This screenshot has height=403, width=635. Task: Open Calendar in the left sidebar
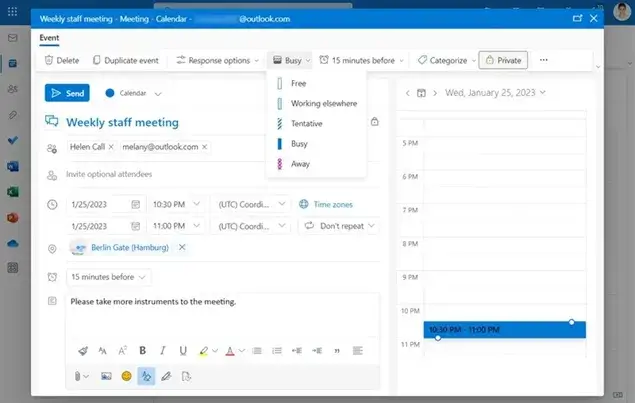coord(13,63)
